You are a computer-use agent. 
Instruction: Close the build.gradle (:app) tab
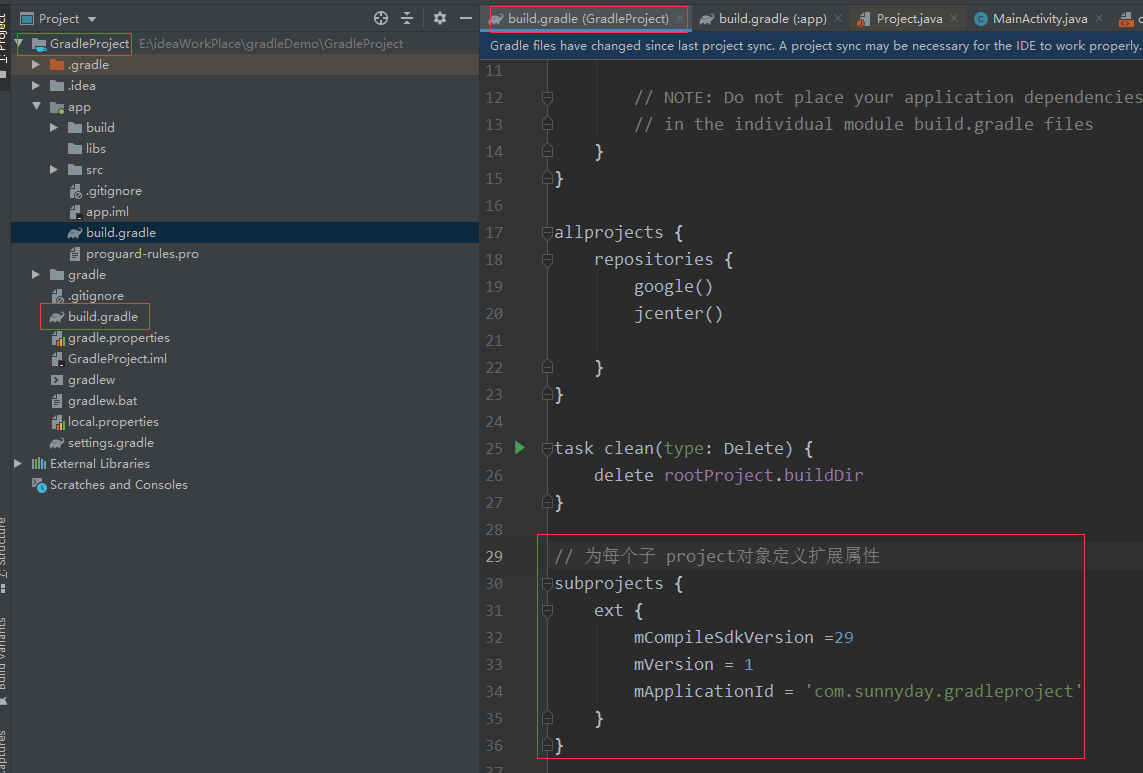(x=838, y=18)
